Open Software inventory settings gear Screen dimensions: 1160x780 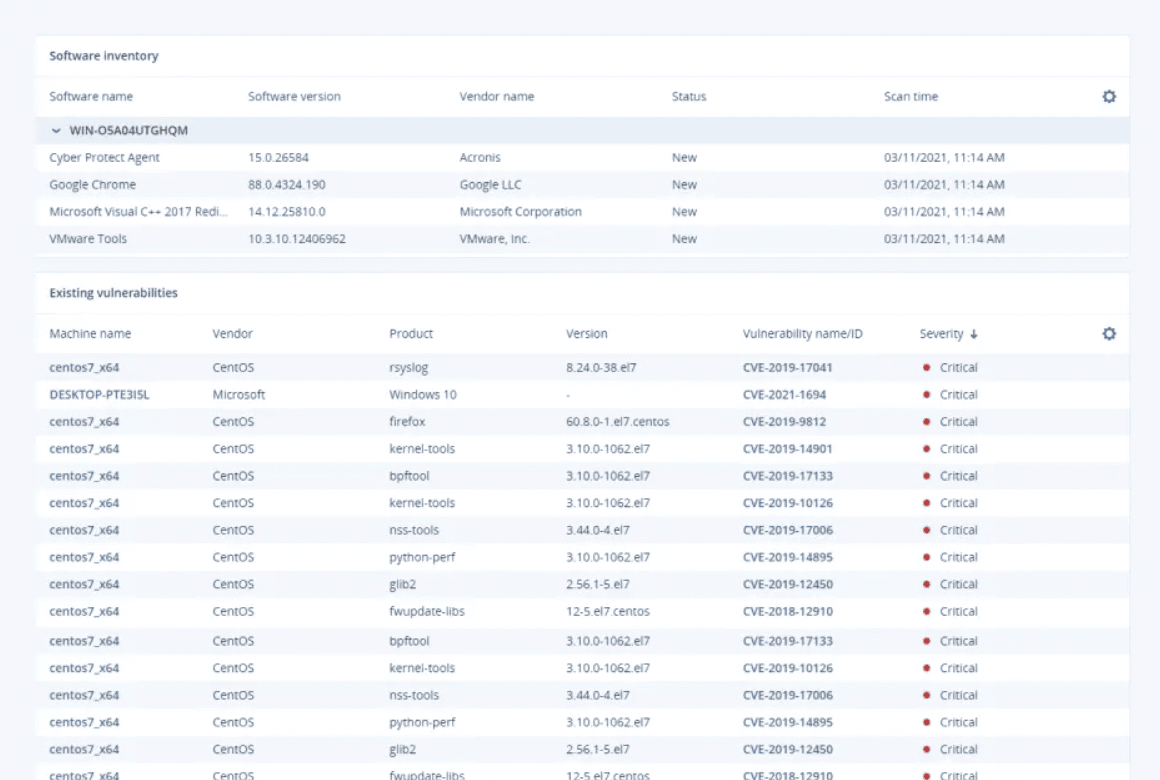pos(1108,96)
